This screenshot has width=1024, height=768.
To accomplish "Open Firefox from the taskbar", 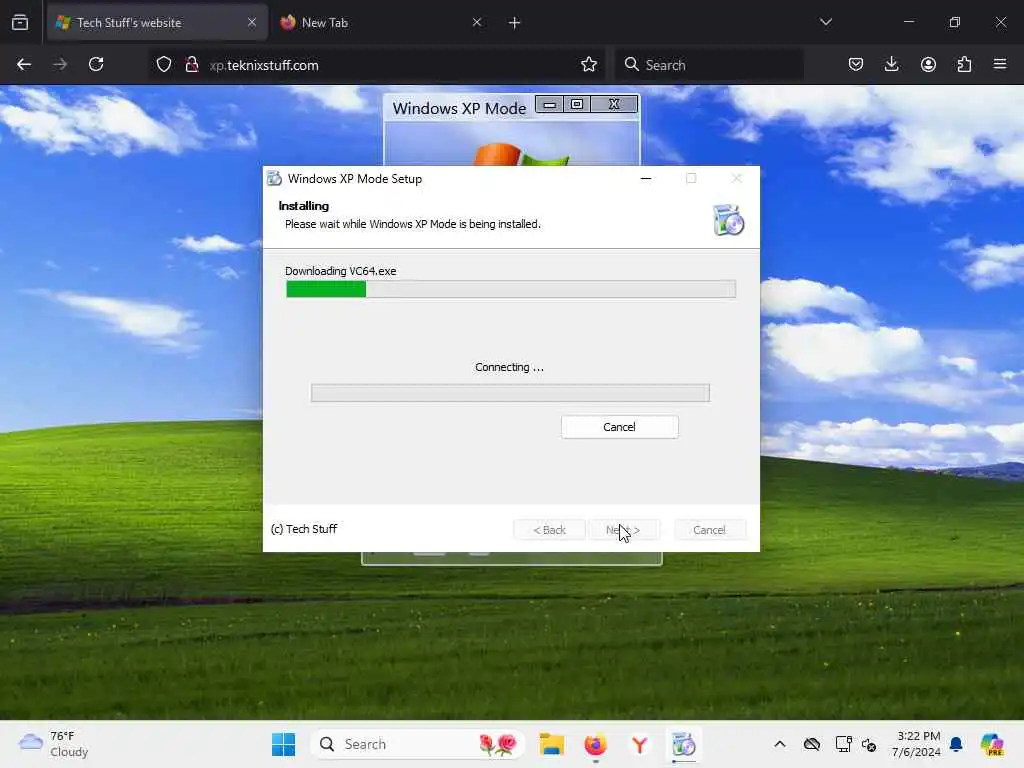I will (x=596, y=744).
